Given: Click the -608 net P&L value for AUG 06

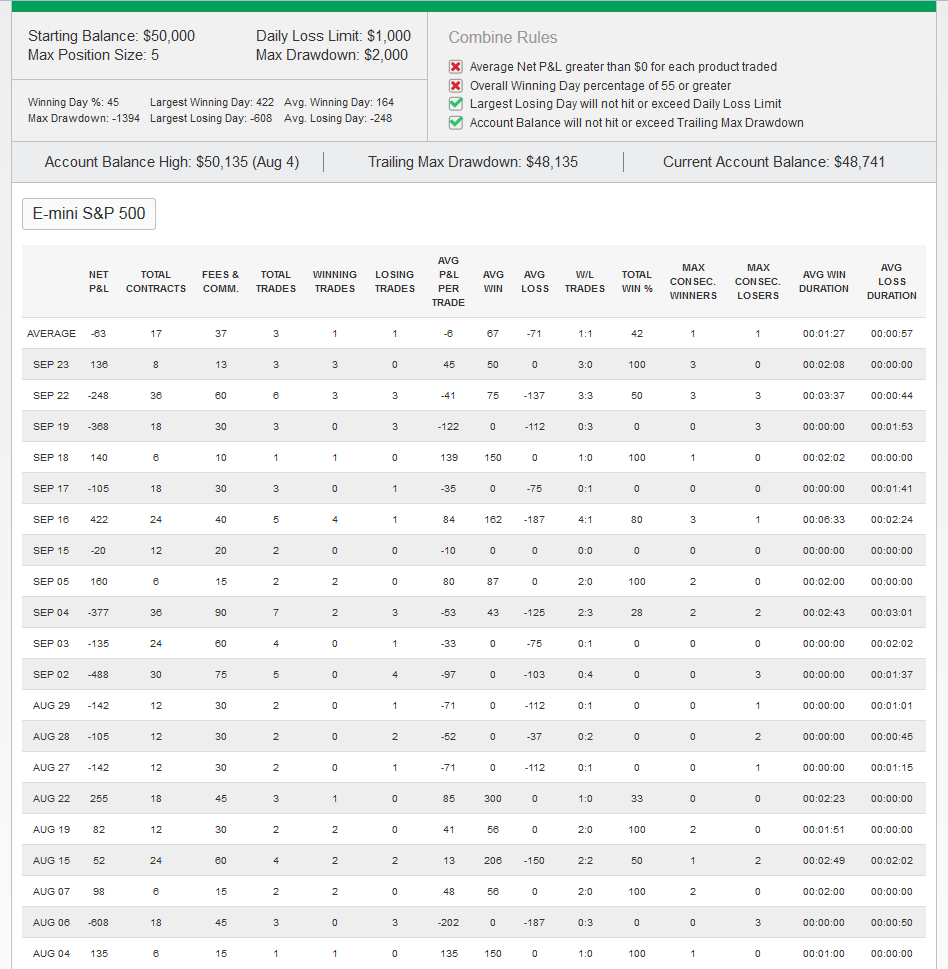Looking at the screenshot, I should pos(98,923).
